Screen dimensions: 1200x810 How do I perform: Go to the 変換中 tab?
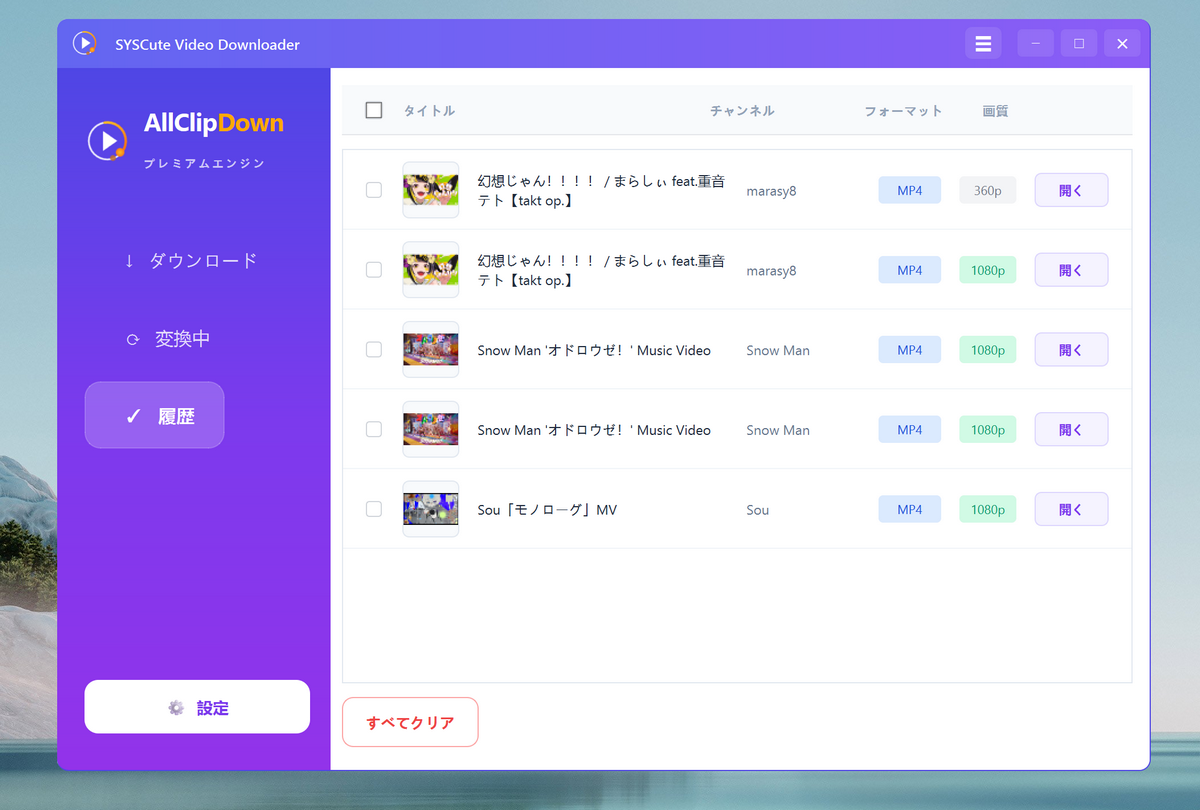point(182,339)
